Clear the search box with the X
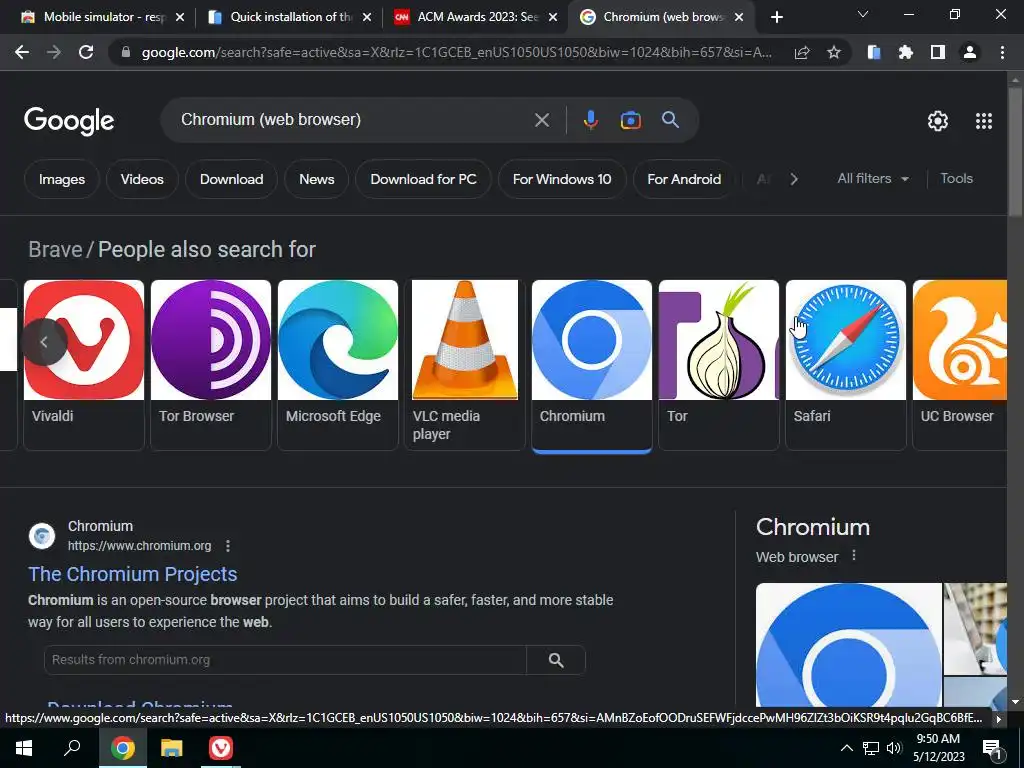 (x=542, y=120)
